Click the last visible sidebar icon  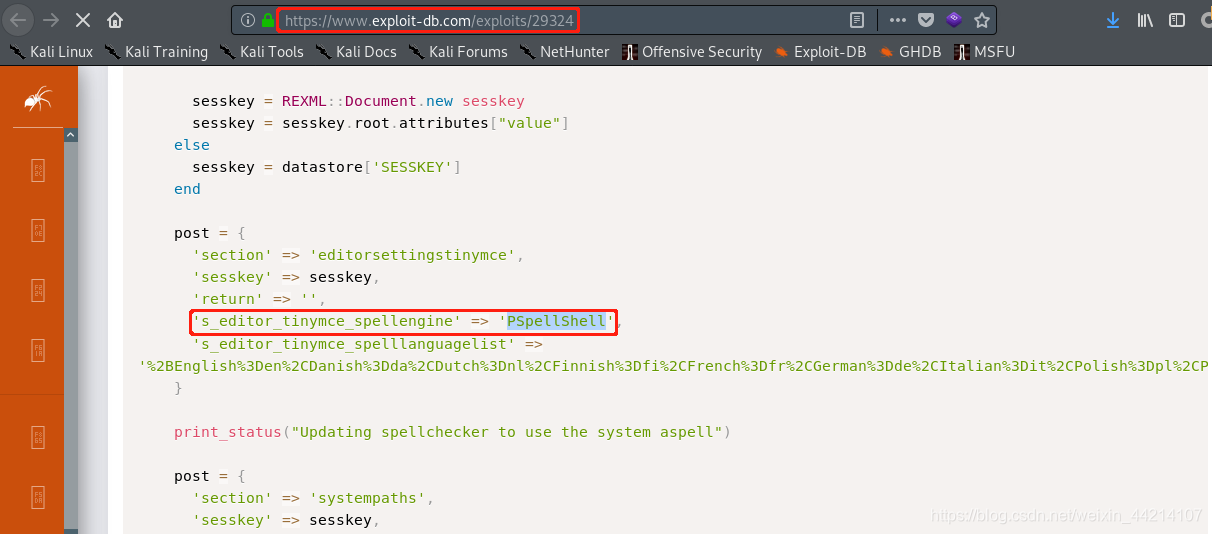[38, 497]
